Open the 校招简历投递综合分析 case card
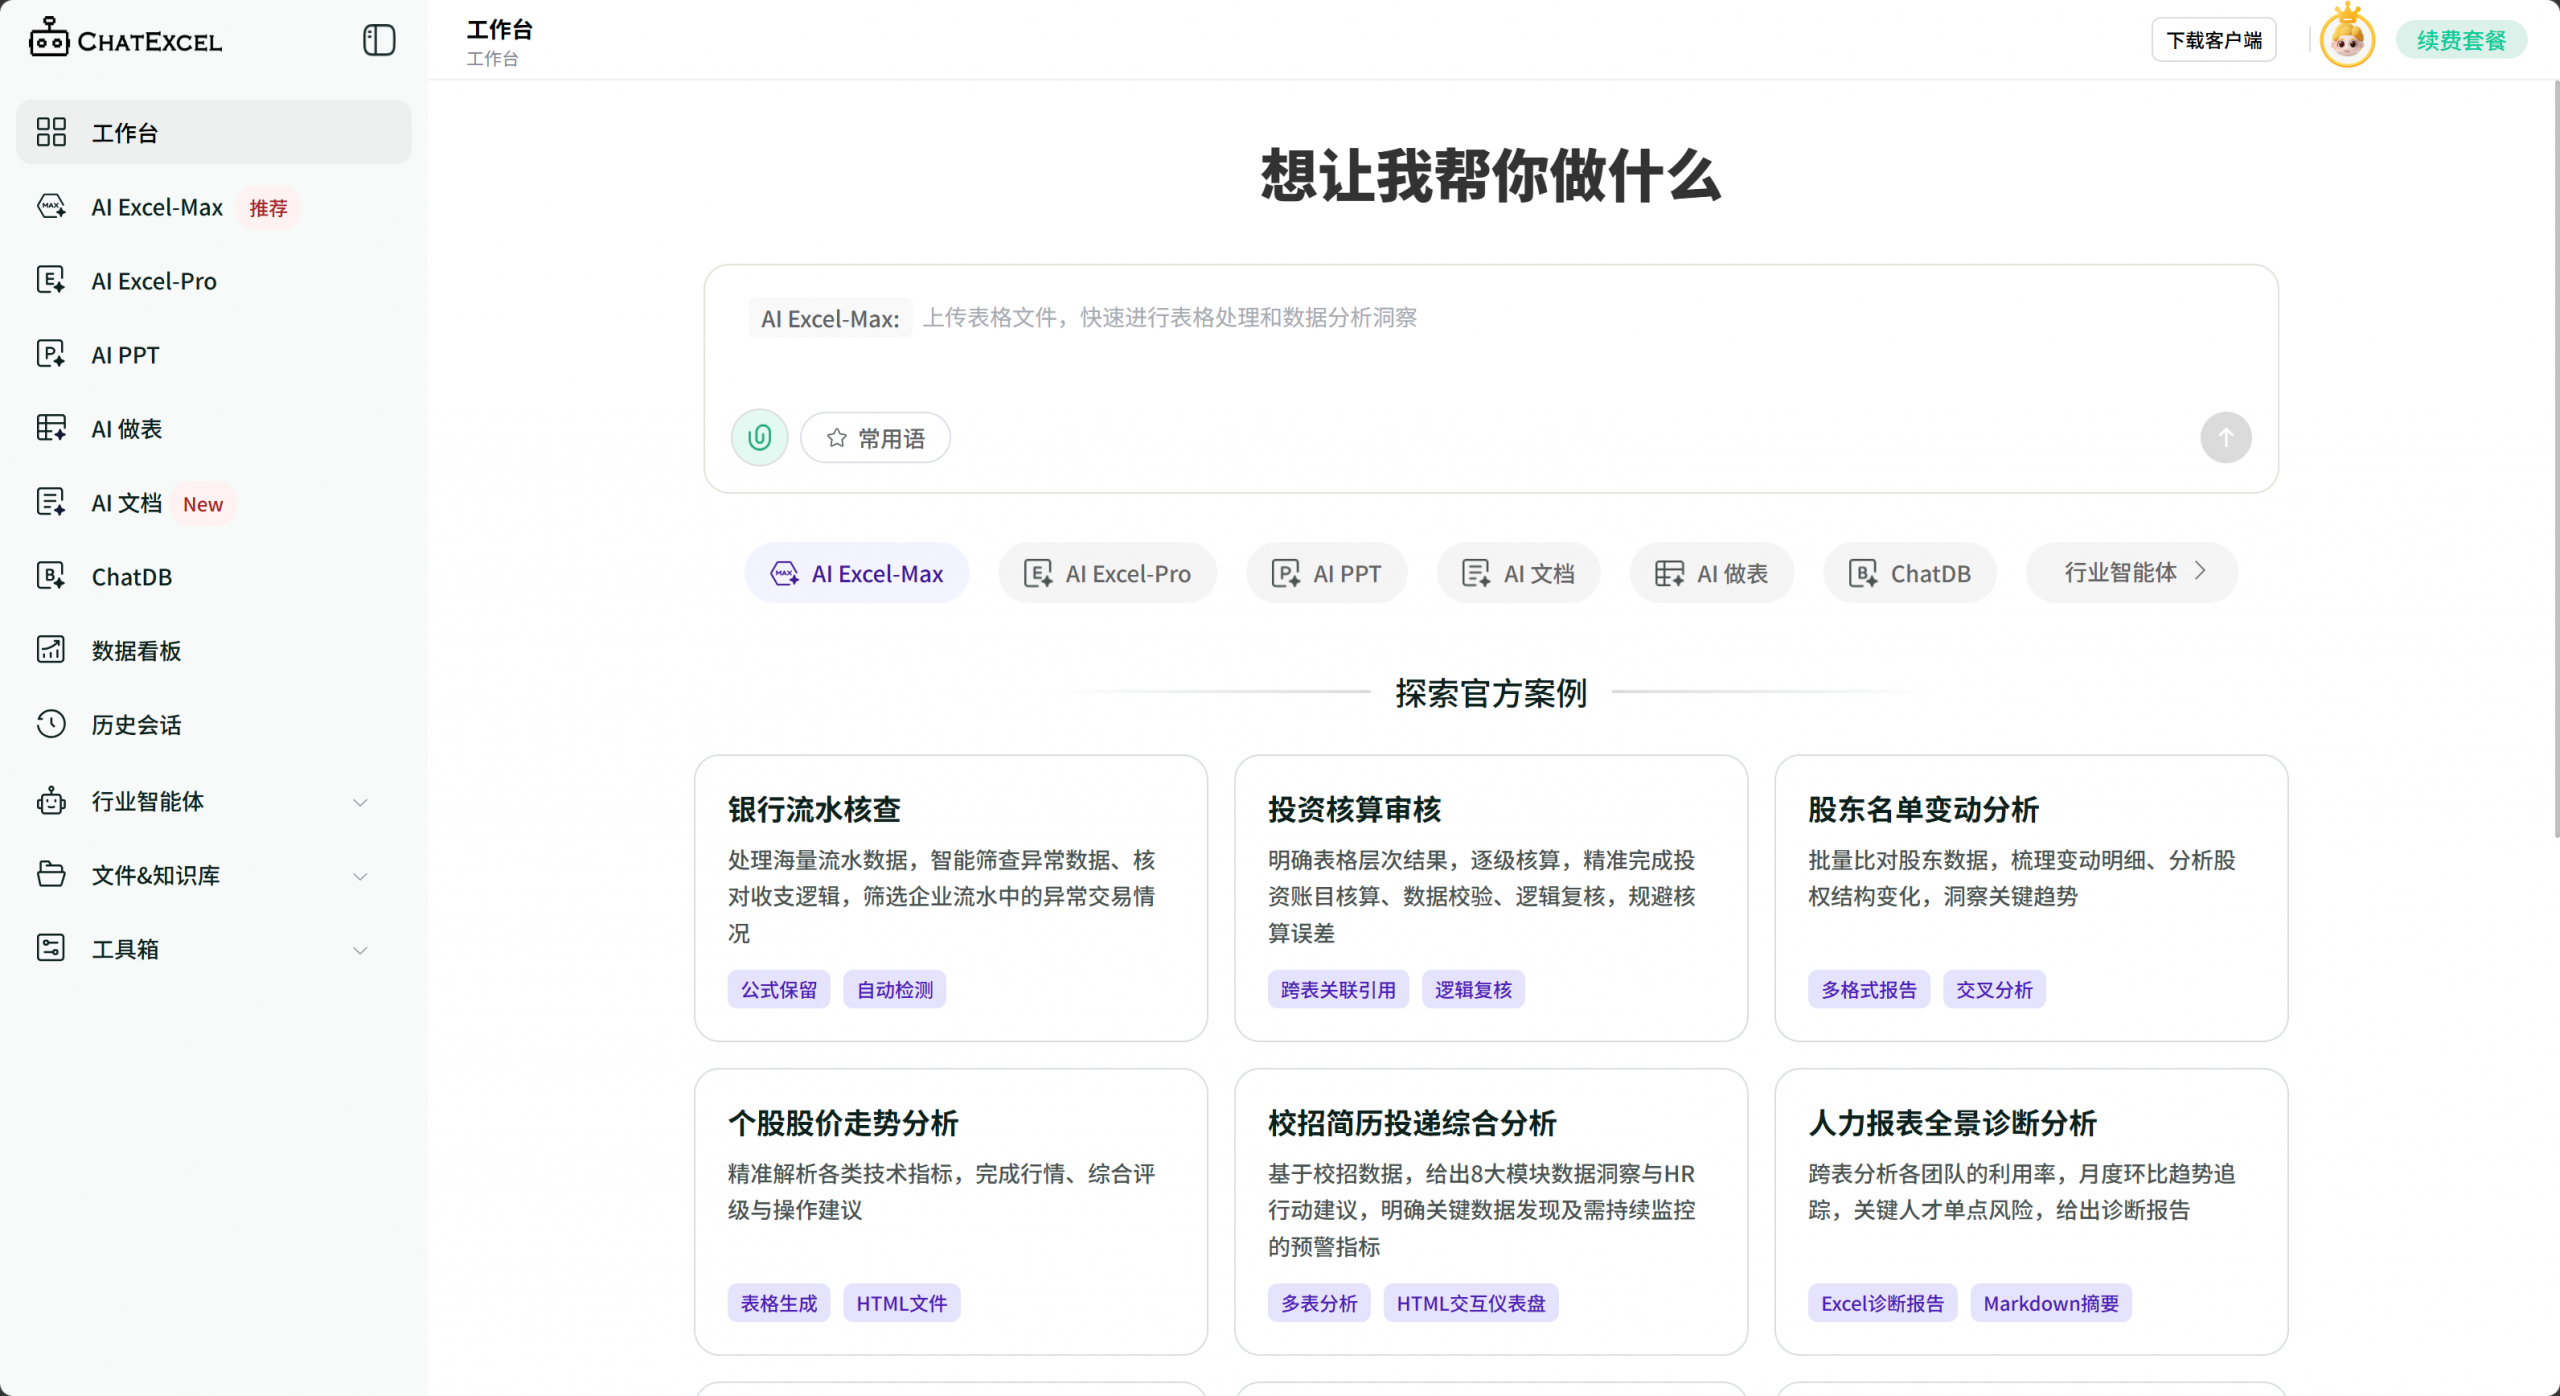The image size is (2560, 1396). coord(1491,1212)
